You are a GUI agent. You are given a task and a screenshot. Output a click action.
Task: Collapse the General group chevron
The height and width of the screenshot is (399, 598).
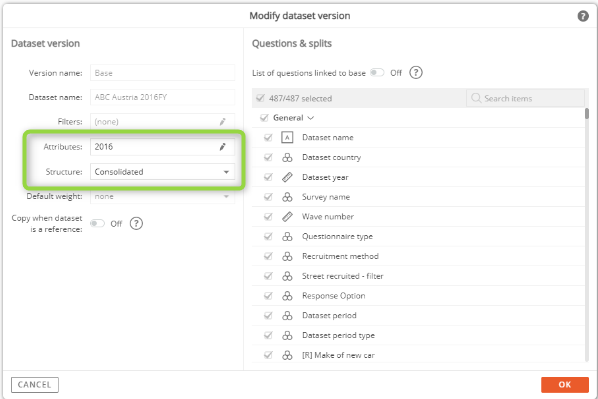[311, 118]
